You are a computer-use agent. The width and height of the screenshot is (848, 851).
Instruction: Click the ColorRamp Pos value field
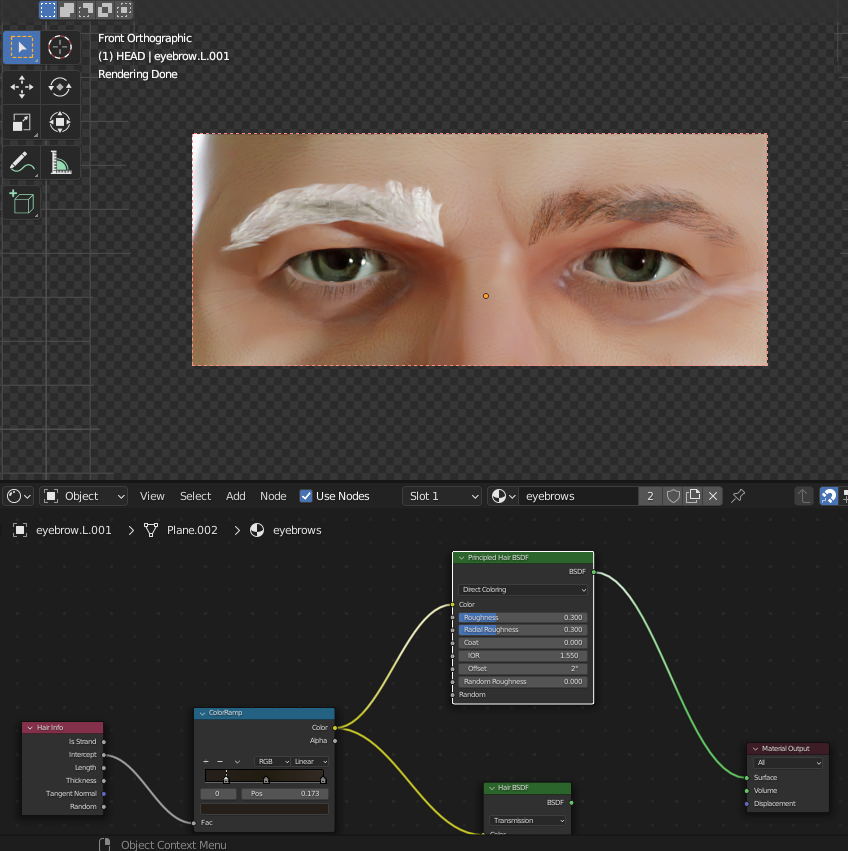[284, 793]
